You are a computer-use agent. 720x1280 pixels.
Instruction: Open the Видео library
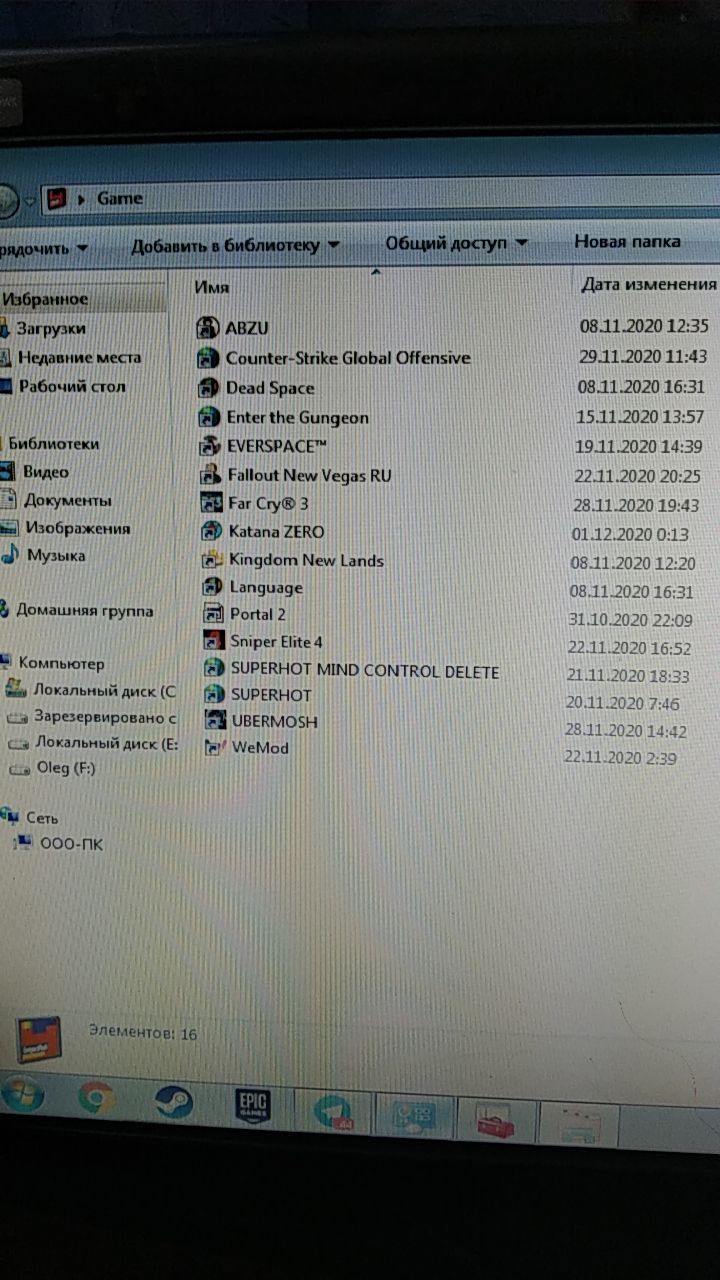(x=46, y=472)
